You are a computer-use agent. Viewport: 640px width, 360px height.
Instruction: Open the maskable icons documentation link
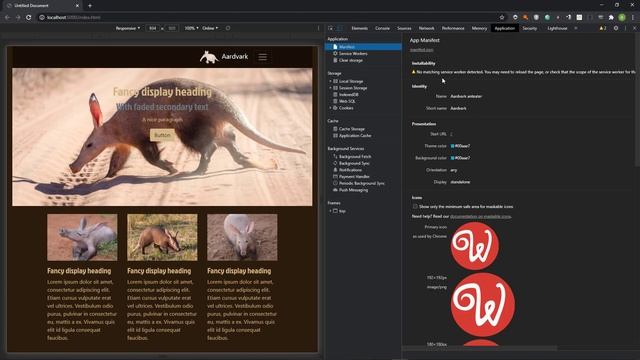click(x=480, y=216)
